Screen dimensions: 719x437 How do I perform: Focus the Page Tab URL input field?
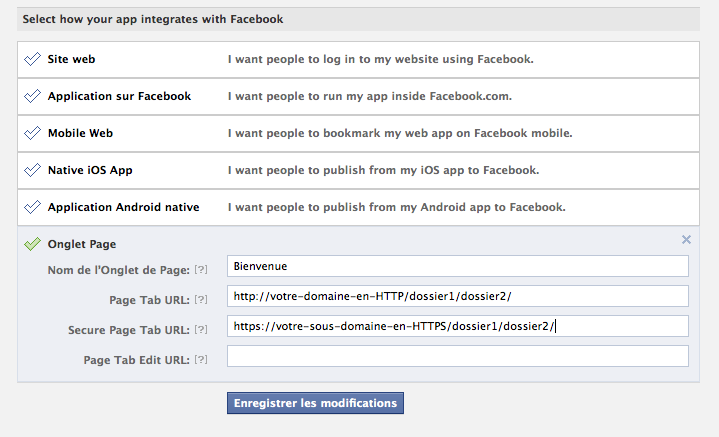point(457,296)
